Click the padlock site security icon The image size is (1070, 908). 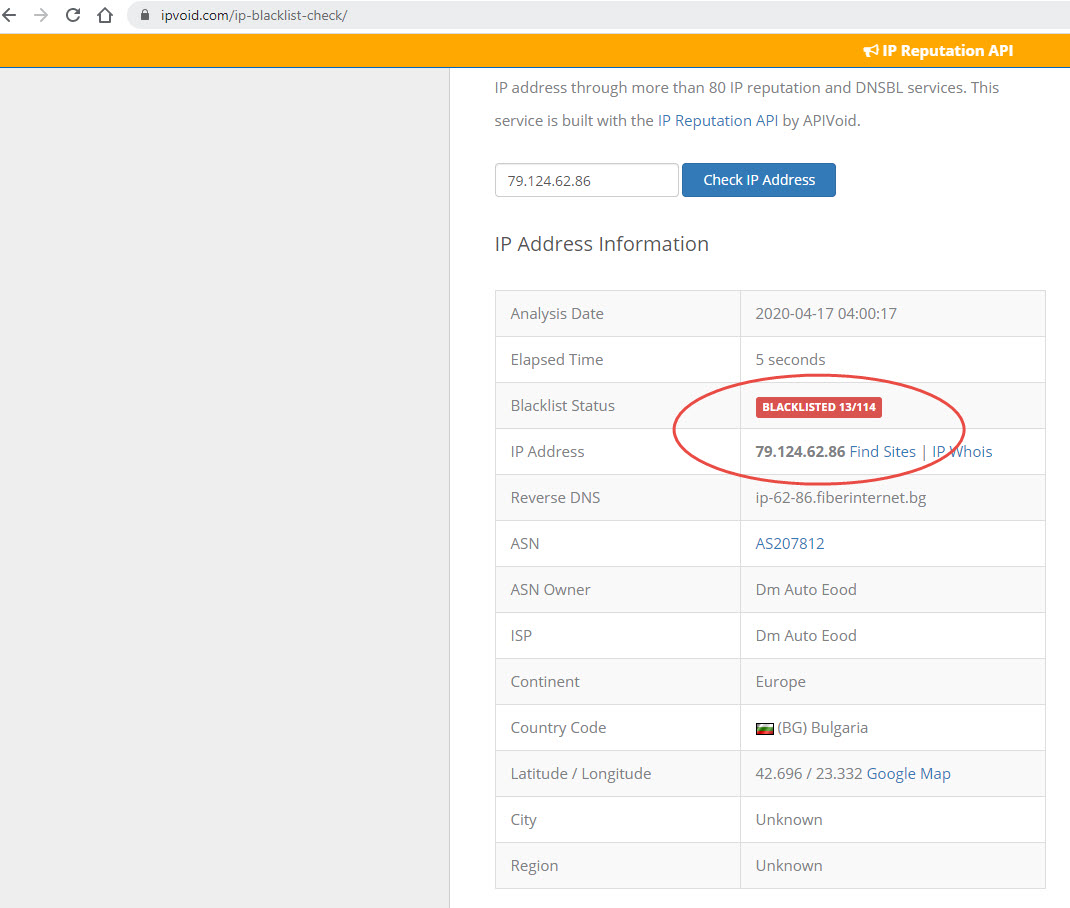[x=144, y=16]
